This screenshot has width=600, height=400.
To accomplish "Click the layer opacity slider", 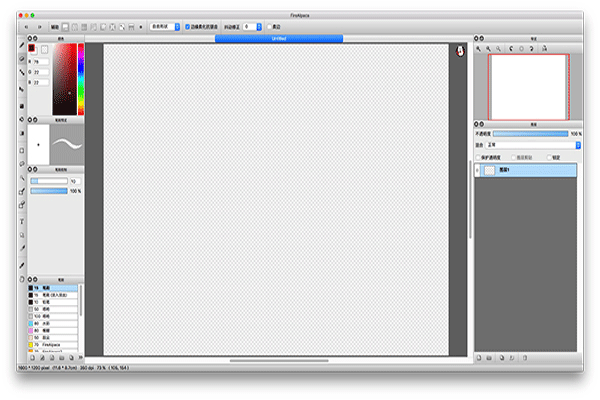I will (530, 133).
